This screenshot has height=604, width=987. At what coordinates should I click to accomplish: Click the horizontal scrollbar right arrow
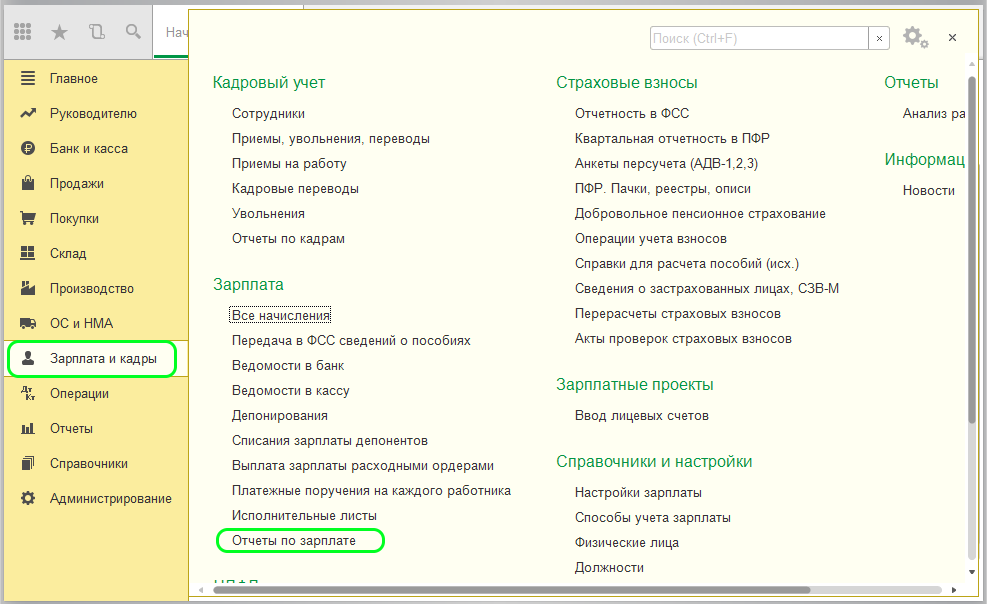956,590
